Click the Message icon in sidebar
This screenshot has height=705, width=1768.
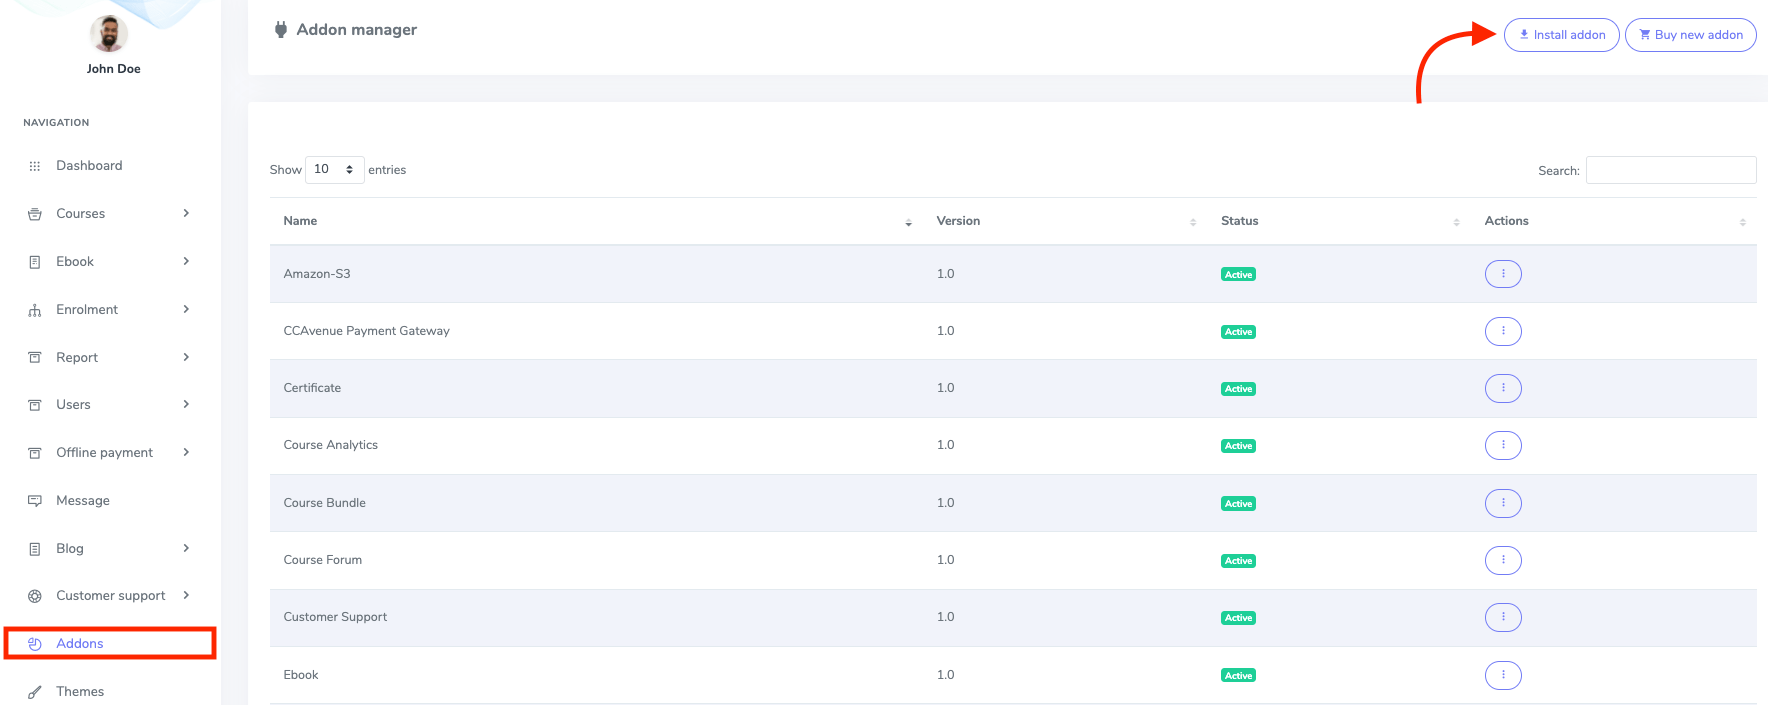click(x=35, y=501)
